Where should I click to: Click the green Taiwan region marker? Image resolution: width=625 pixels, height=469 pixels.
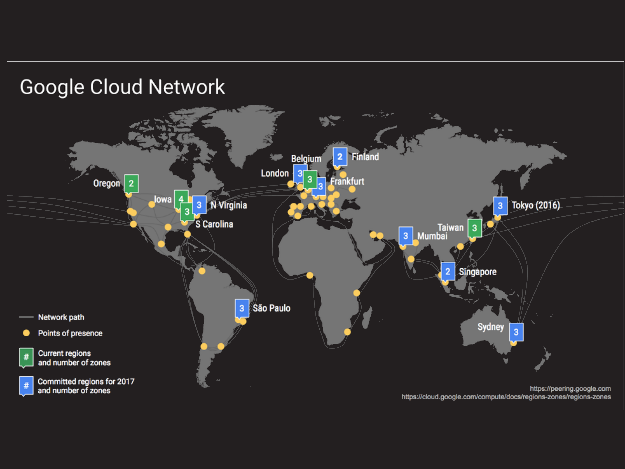point(474,229)
